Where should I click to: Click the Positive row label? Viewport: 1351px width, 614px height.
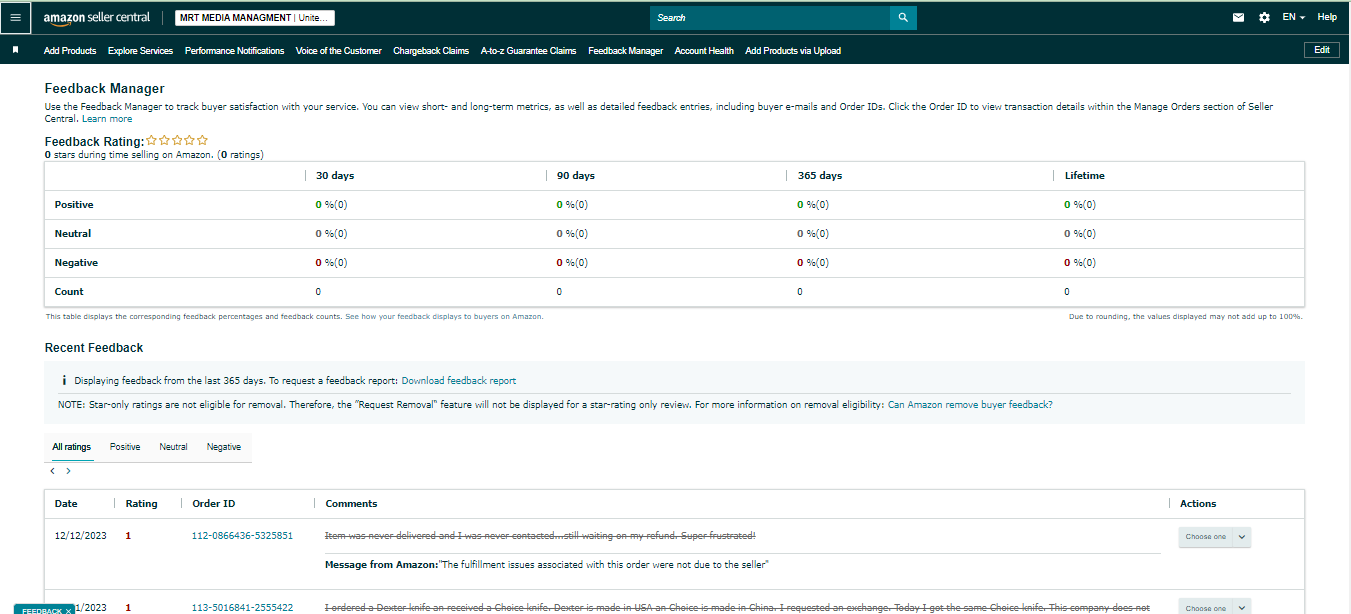(74, 205)
